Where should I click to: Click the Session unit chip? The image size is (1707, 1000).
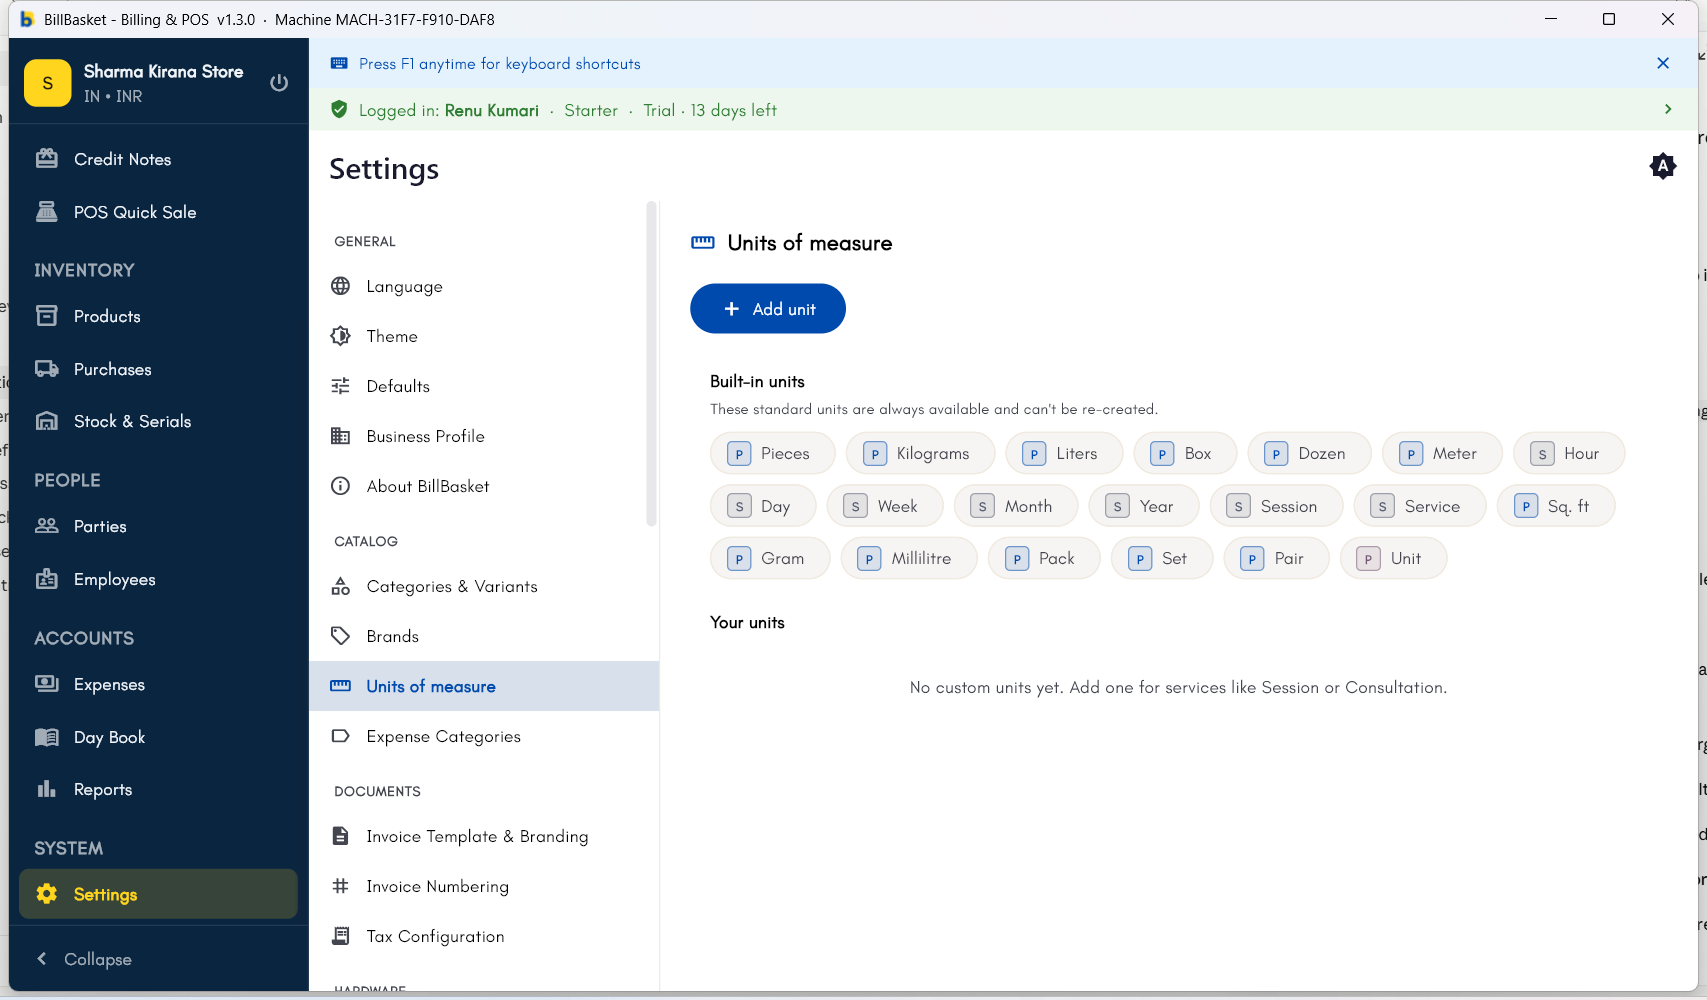(x=1276, y=506)
